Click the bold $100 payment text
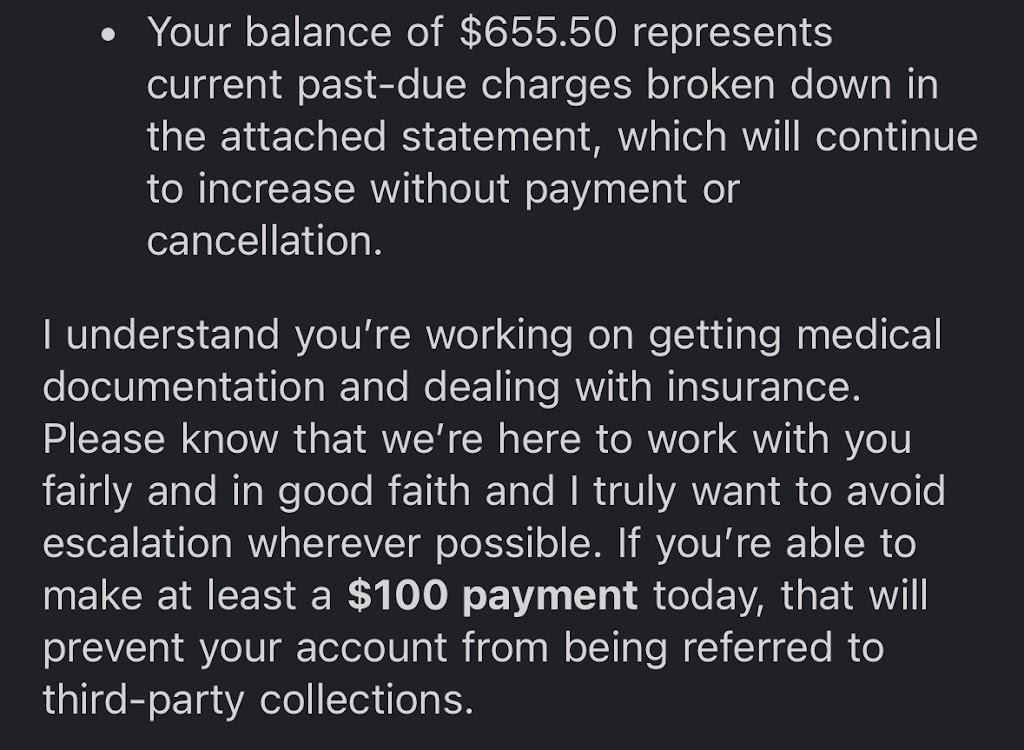Screen dimensions: 1024x750 click(492, 596)
